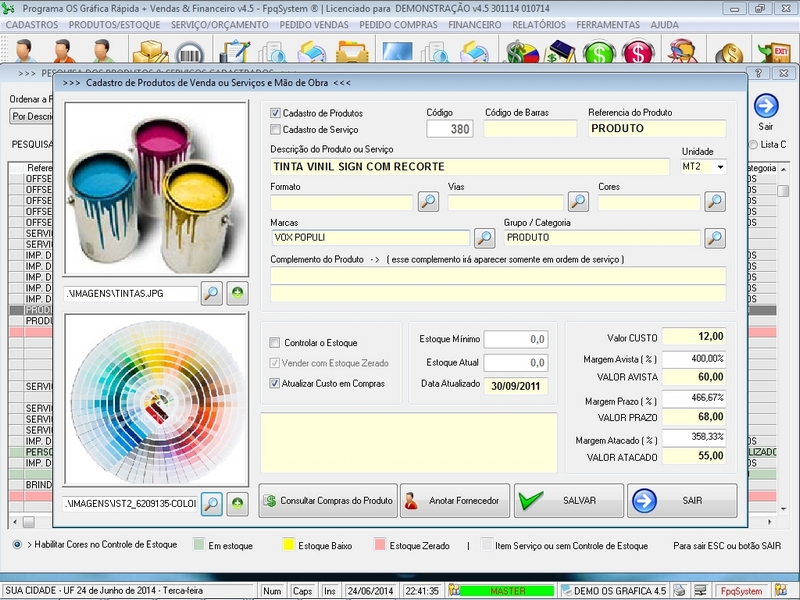Click the Descrição do Produto text field
The width and height of the screenshot is (800, 600).
pos(469,167)
